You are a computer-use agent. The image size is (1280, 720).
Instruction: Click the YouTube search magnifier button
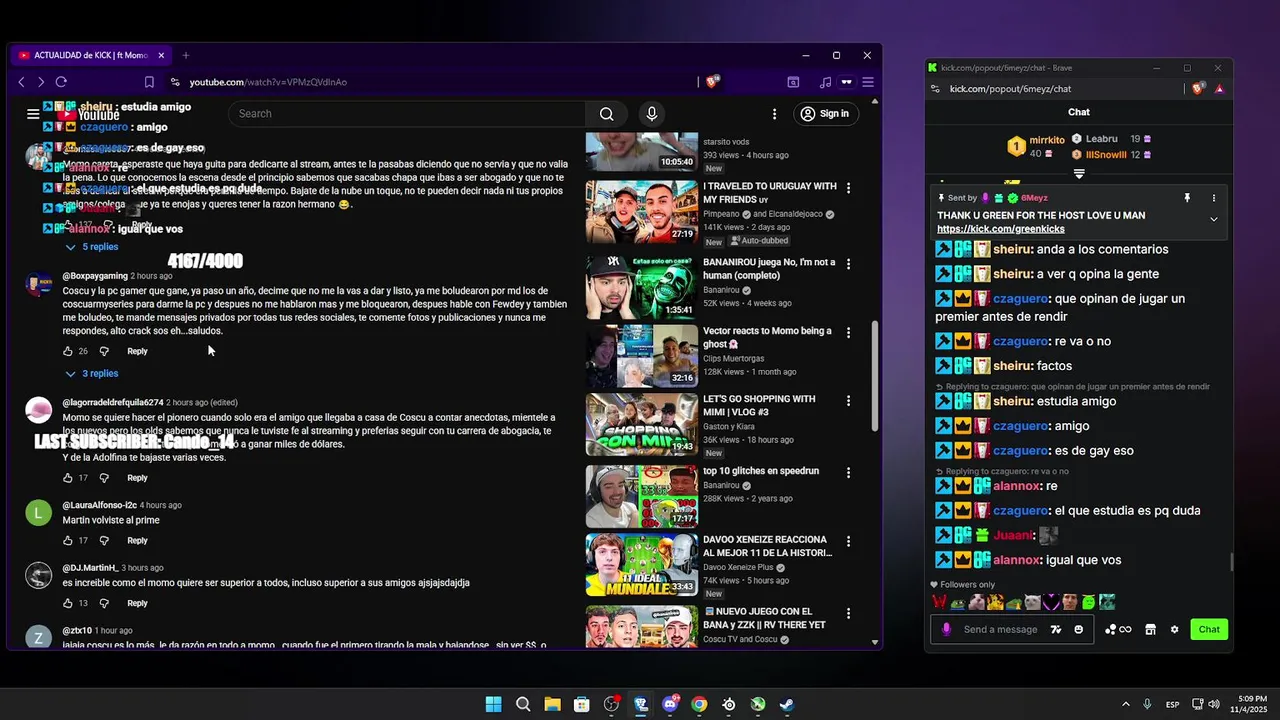607,114
